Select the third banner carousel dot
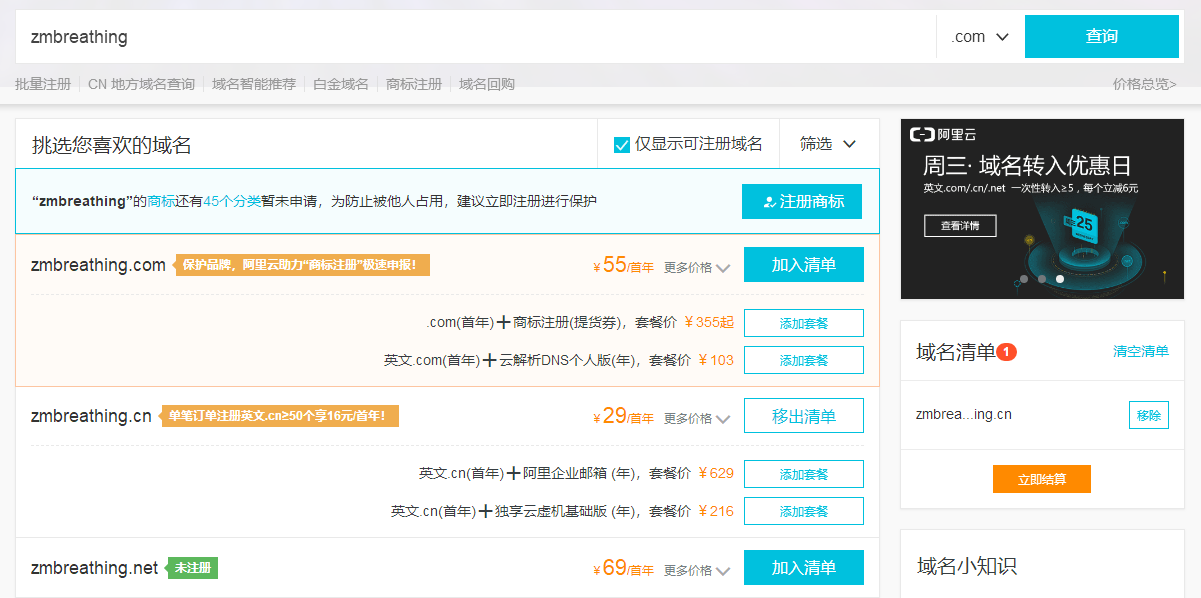 pos(1060,279)
